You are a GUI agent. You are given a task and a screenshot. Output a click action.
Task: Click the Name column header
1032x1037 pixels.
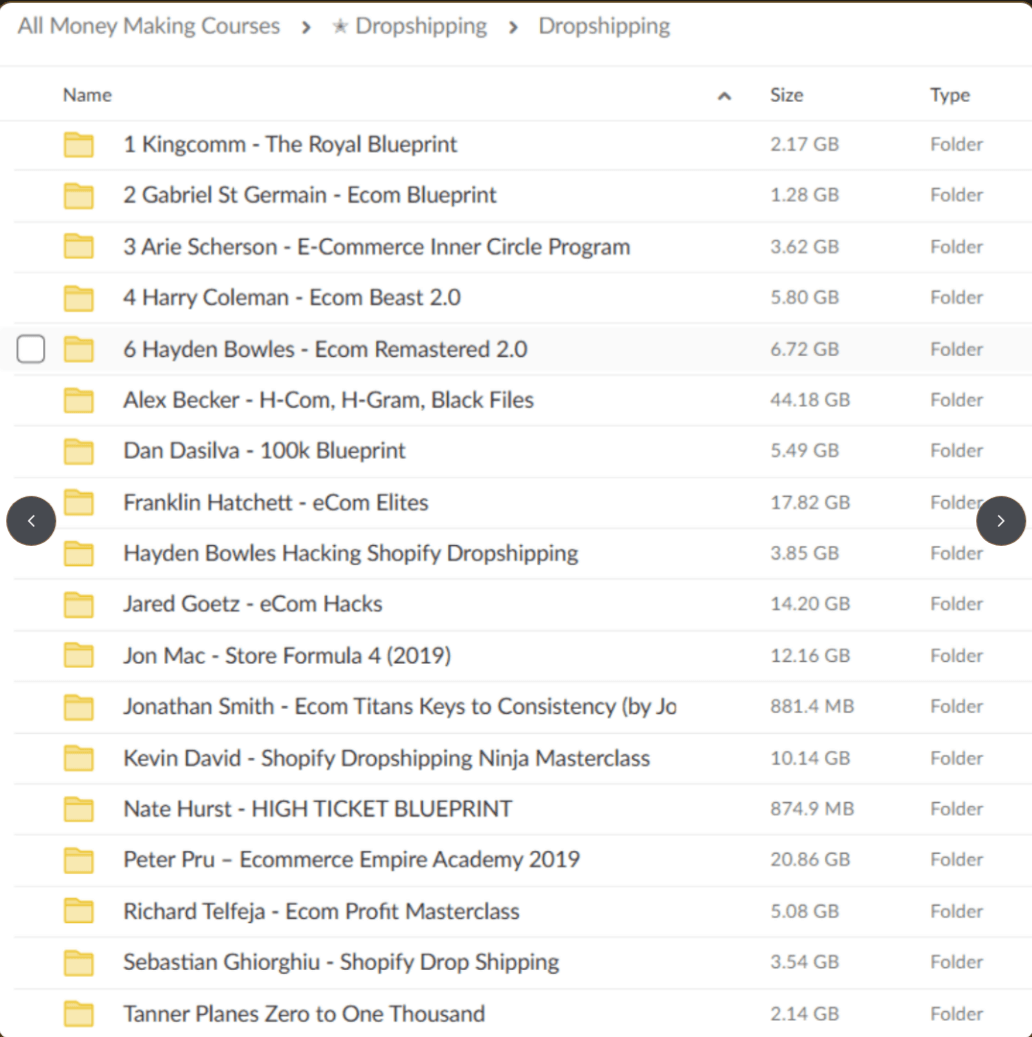coord(87,95)
